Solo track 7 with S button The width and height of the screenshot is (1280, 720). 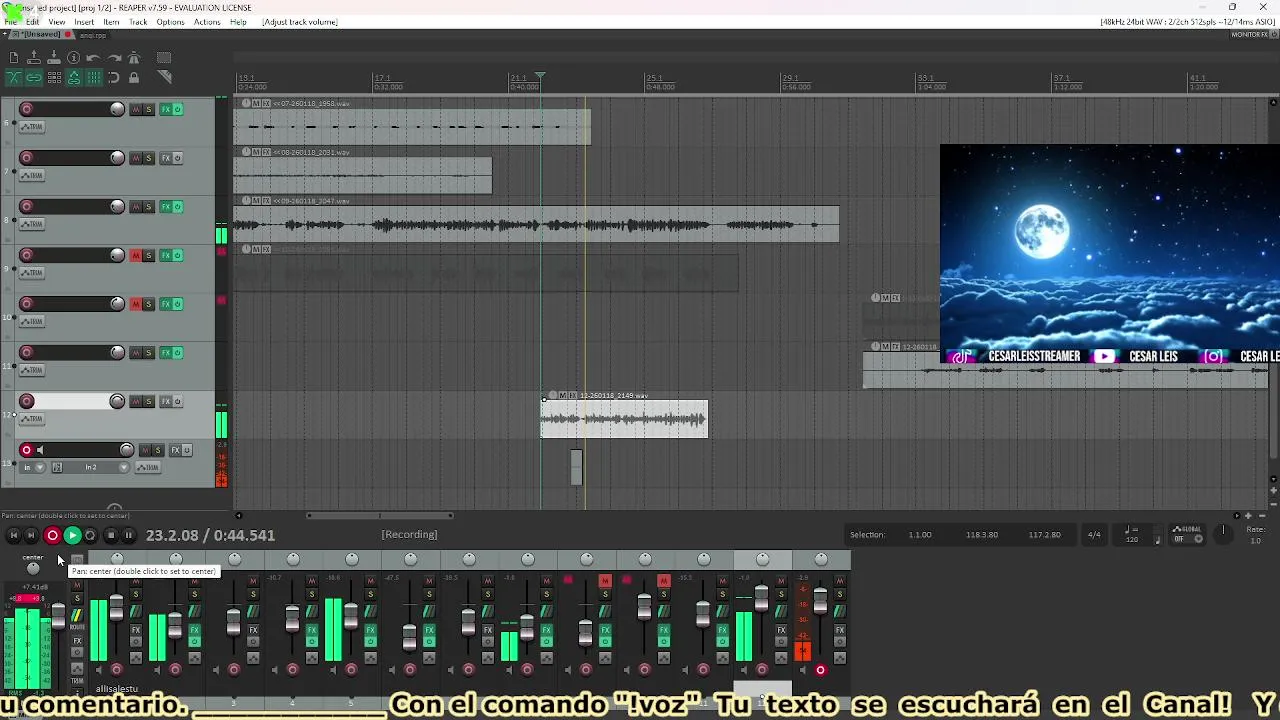coord(149,158)
